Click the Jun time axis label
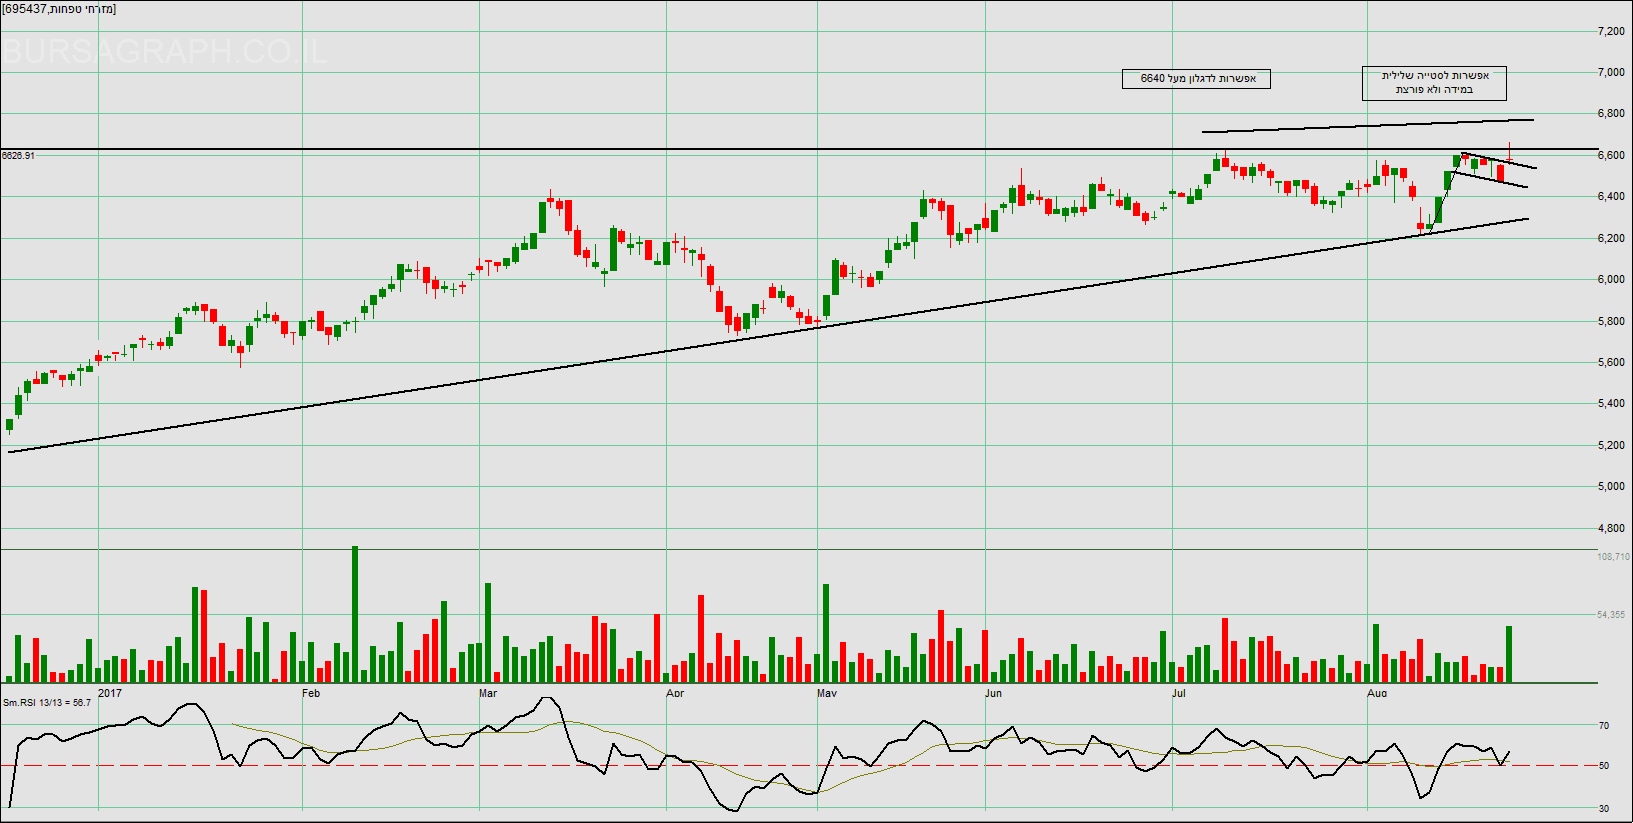Viewport: 1633px width, 823px height. coord(993,693)
